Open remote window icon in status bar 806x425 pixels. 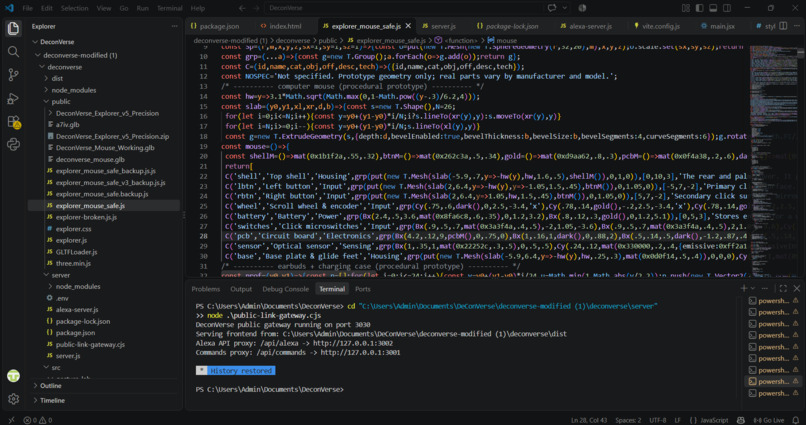coord(11,420)
